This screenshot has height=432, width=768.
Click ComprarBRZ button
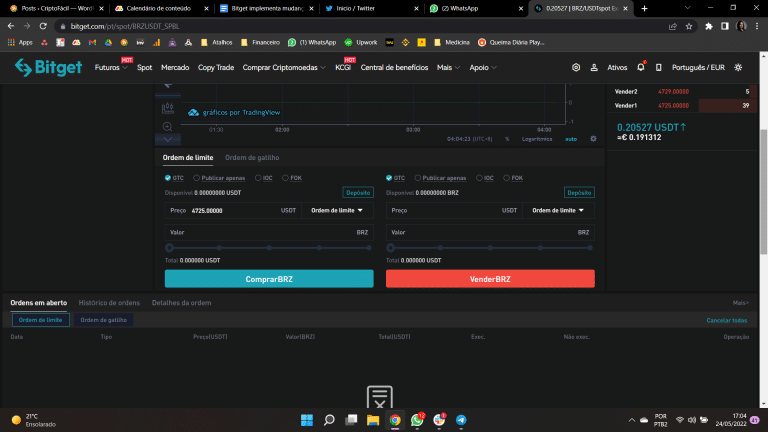269,279
